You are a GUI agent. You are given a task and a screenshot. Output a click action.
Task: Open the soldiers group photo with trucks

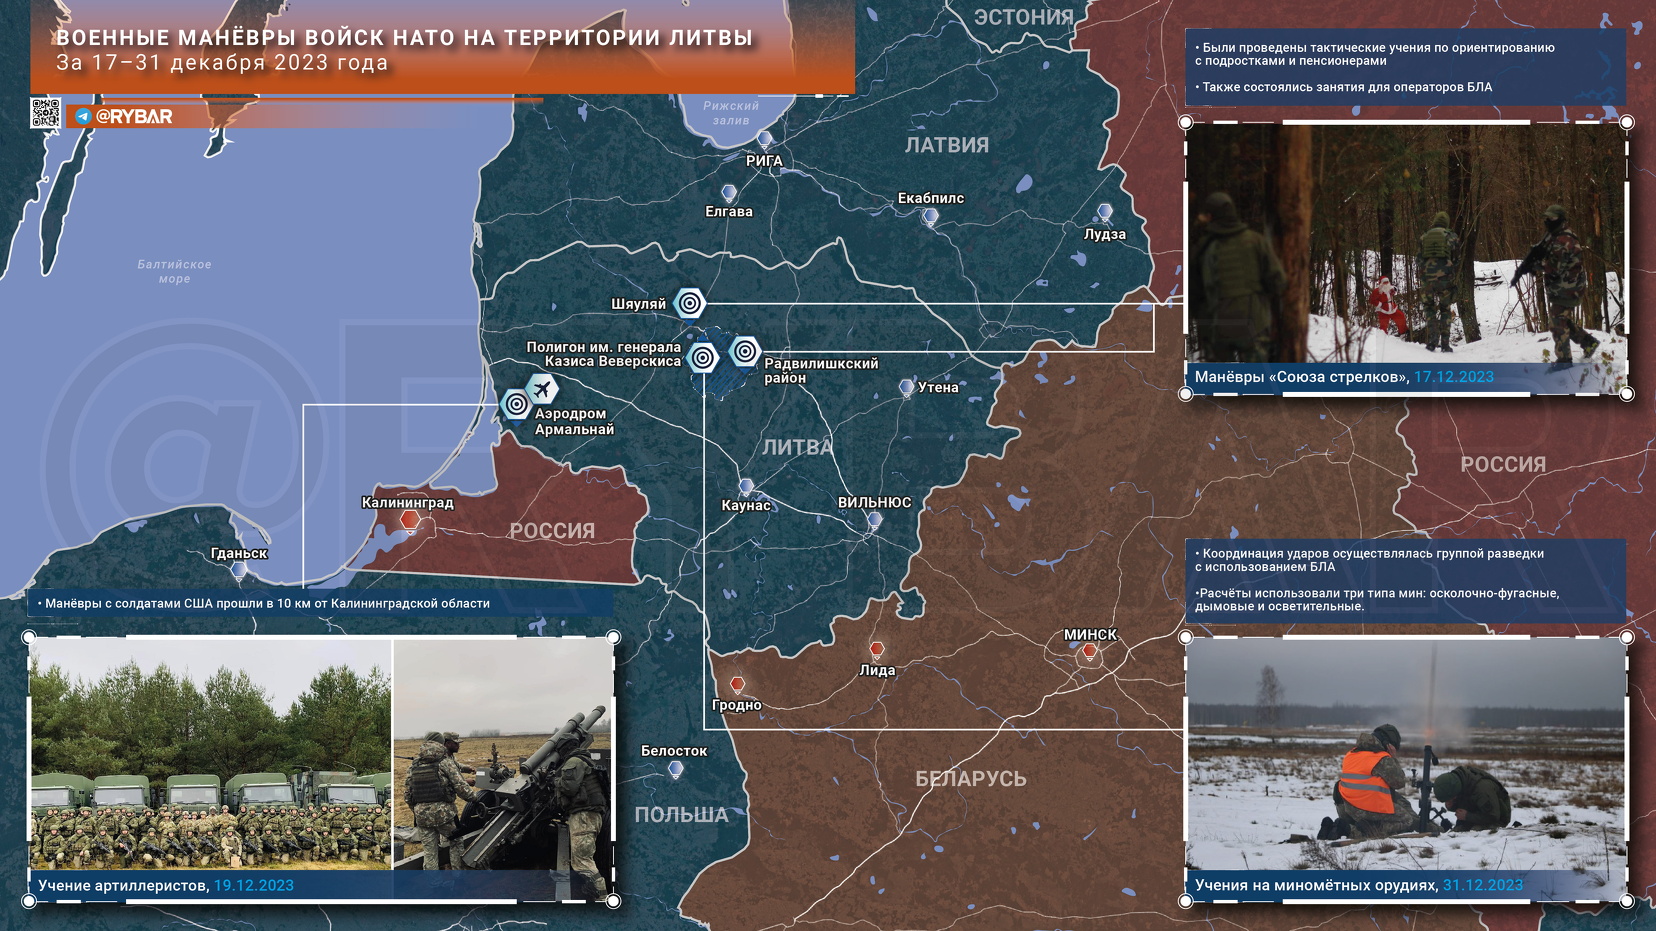pos(211,755)
